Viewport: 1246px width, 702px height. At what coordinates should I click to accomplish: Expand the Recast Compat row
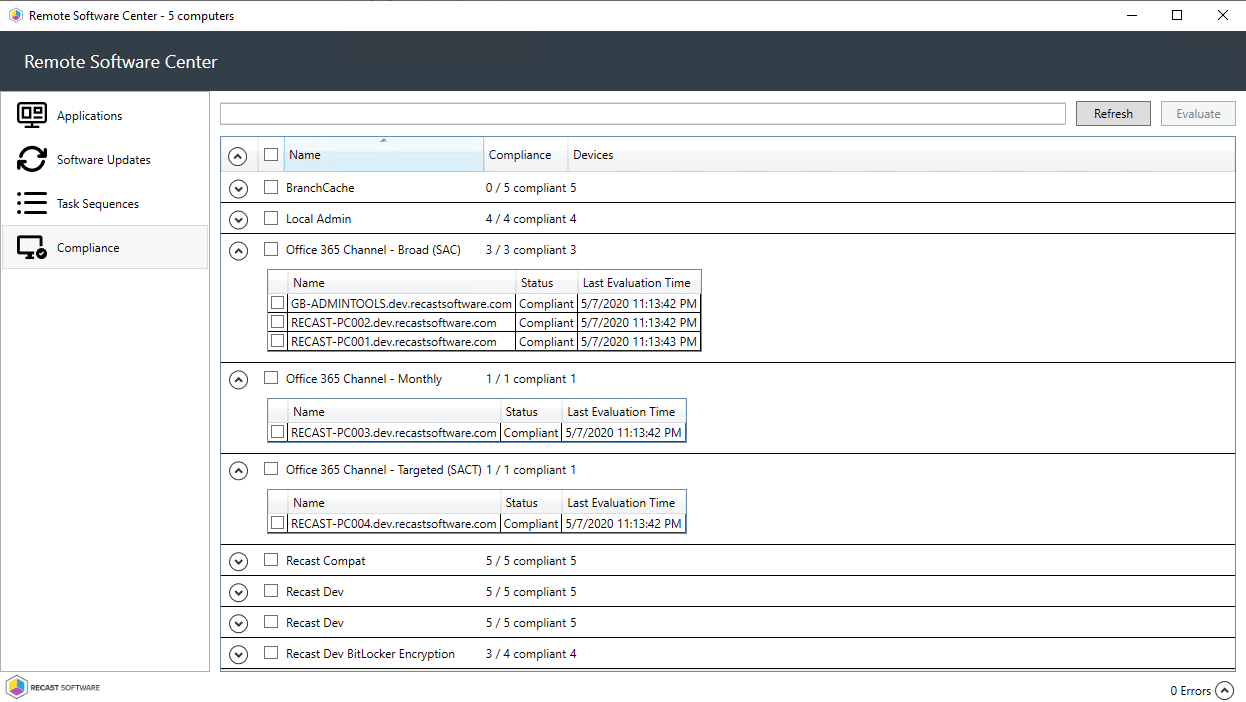coord(237,561)
